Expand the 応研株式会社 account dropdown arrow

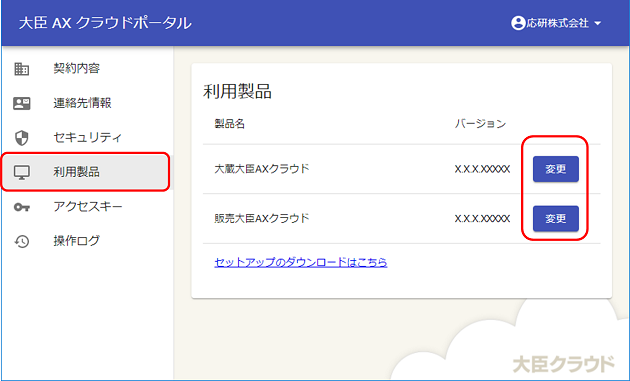coord(597,23)
